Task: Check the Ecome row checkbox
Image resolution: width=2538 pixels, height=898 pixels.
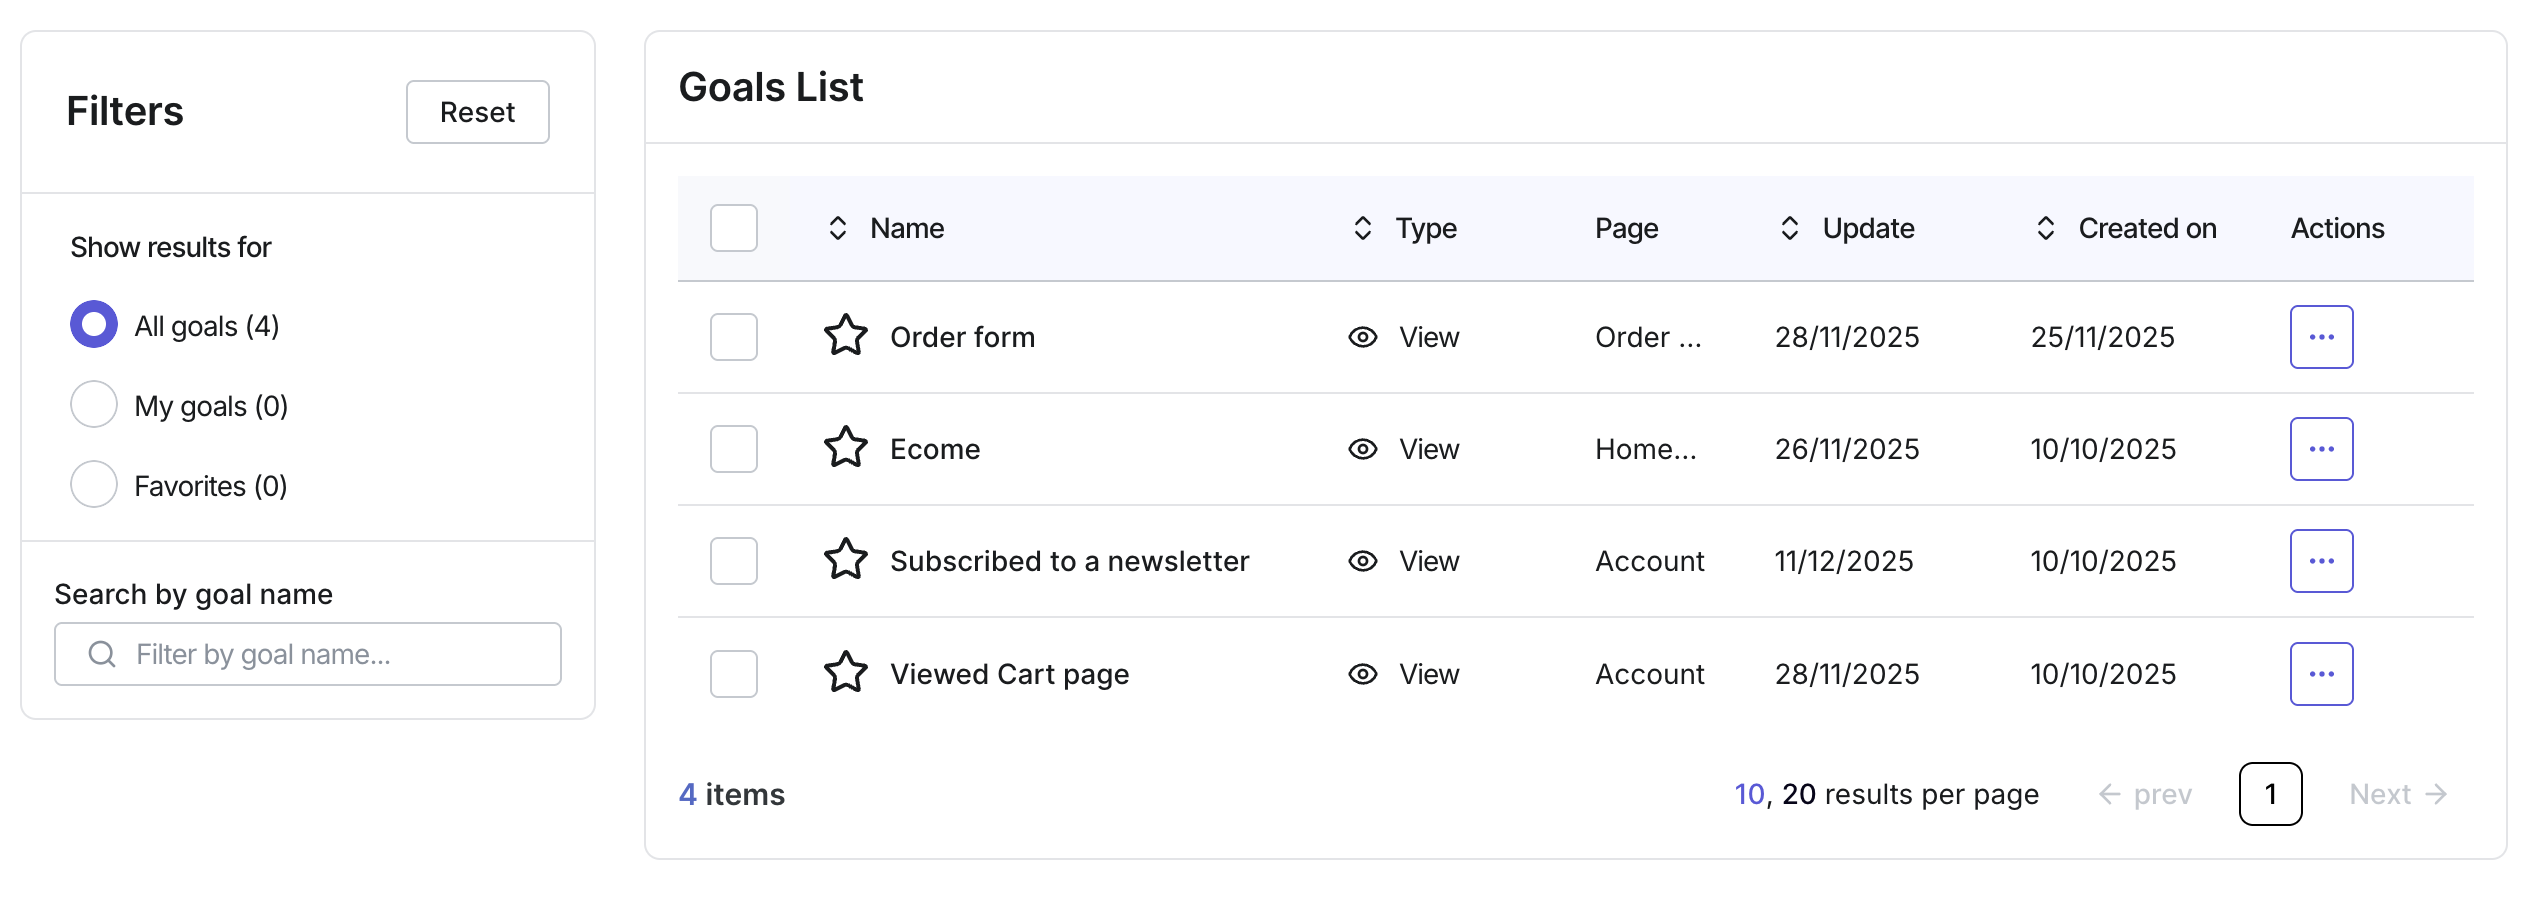Action: tap(733, 449)
